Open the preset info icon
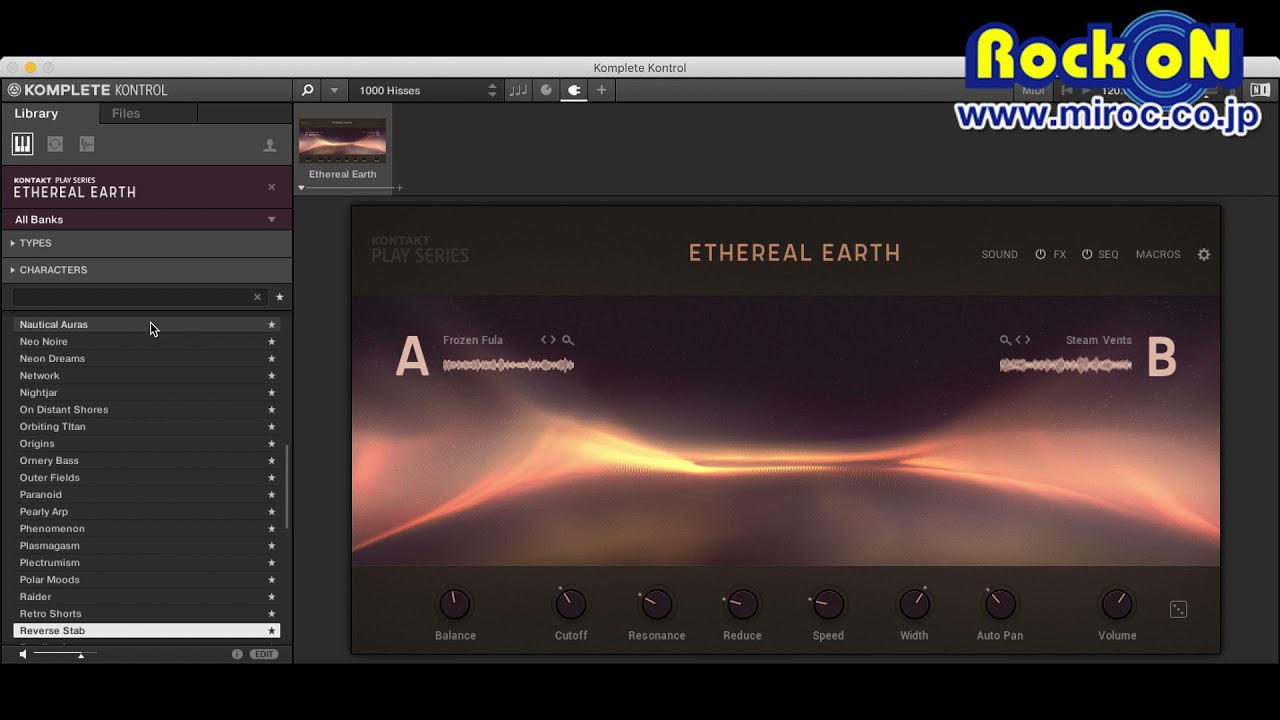Viewport: 1280px width, 720px height. pyautogui.click(x=237, y=654)
